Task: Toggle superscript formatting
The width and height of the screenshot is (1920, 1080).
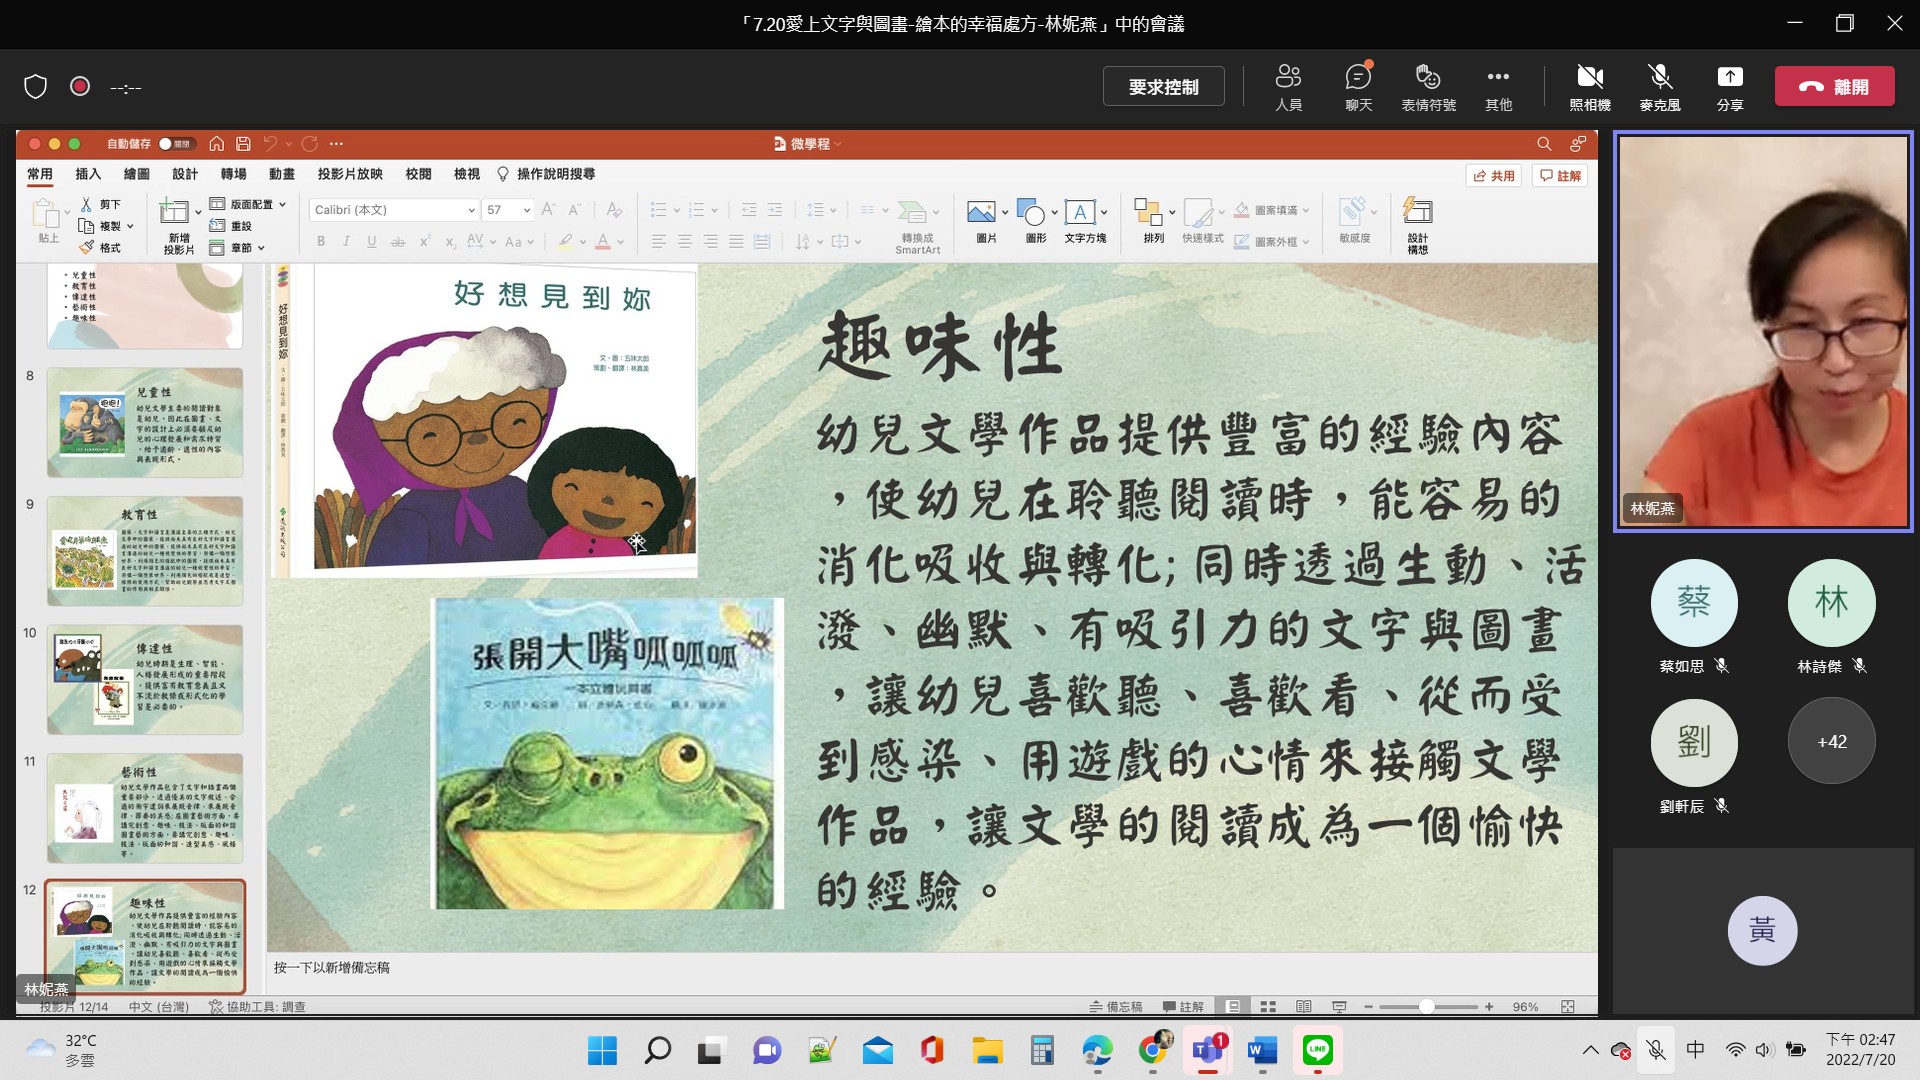Action: [425, 241]
